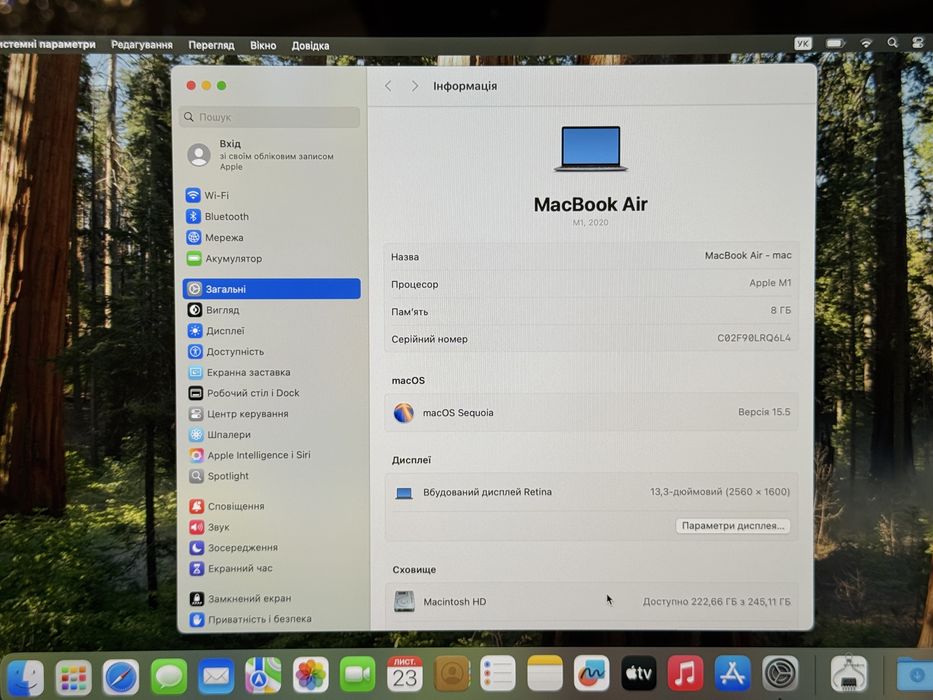The height and width of the screenshot is (700, 933).
Task: Click the MacBook Air laptop image
Action: [591, 149]
